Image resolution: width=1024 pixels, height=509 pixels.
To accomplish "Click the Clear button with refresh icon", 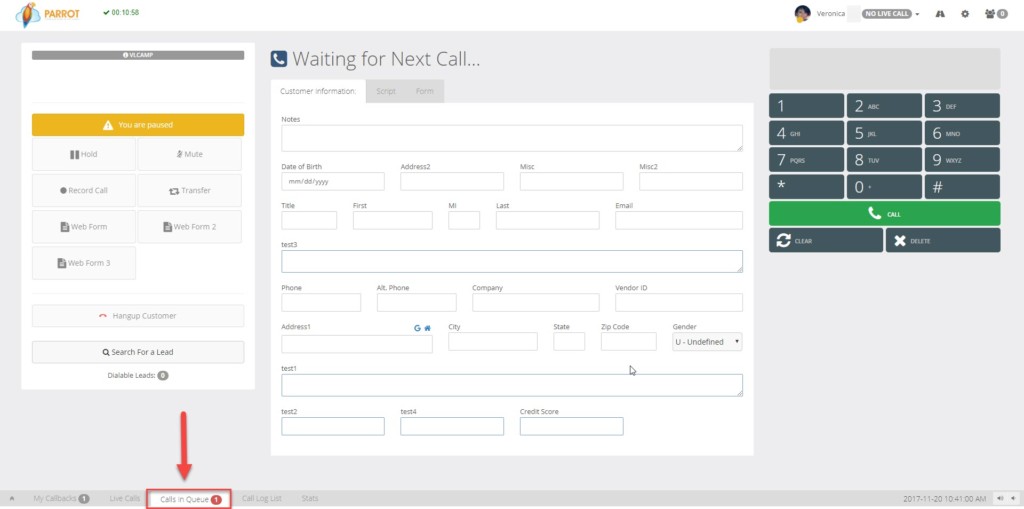I will click(x=825, y=240).
